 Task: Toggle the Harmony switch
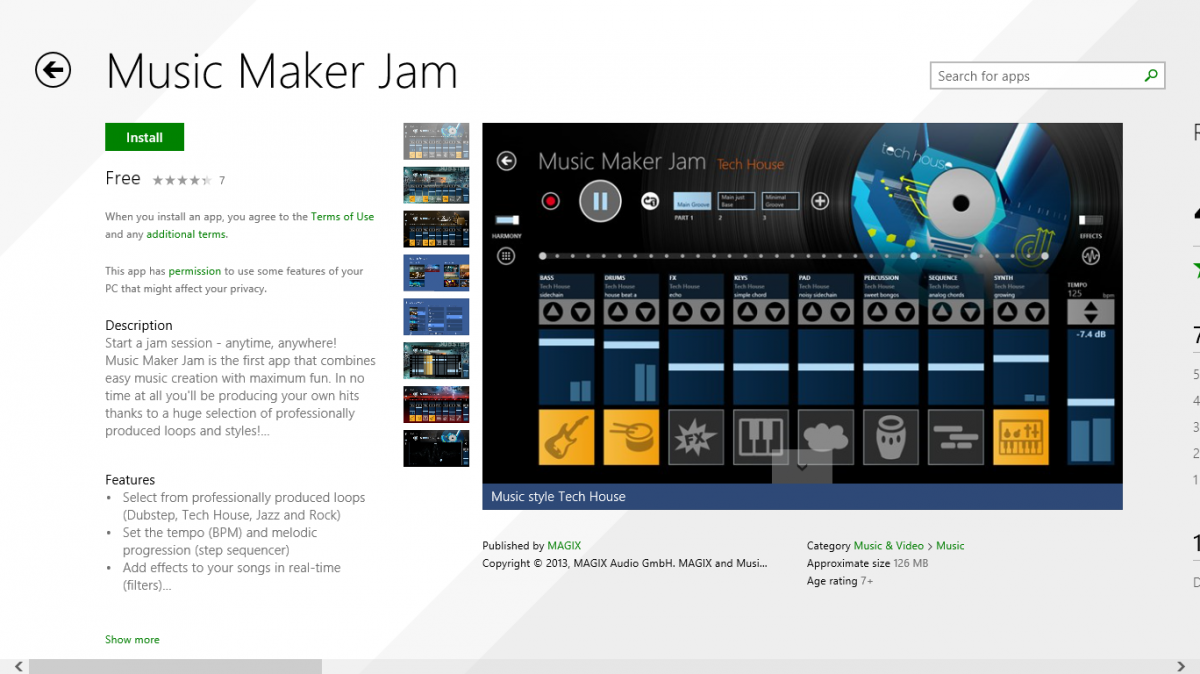pos(507,220)
